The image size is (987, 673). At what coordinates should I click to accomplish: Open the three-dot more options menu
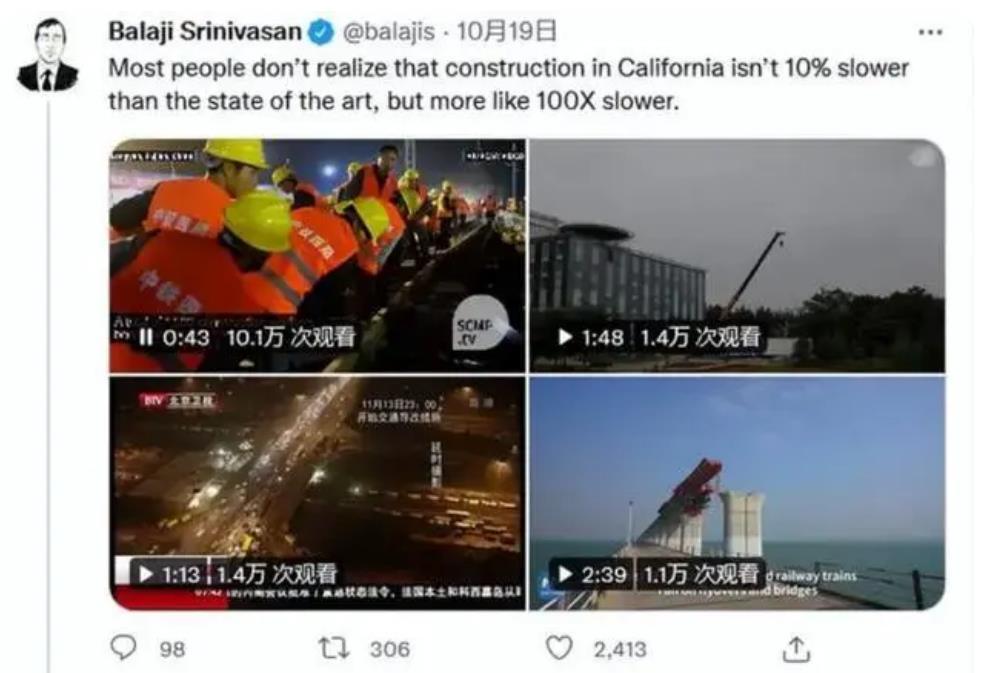[x=930, y=31]
